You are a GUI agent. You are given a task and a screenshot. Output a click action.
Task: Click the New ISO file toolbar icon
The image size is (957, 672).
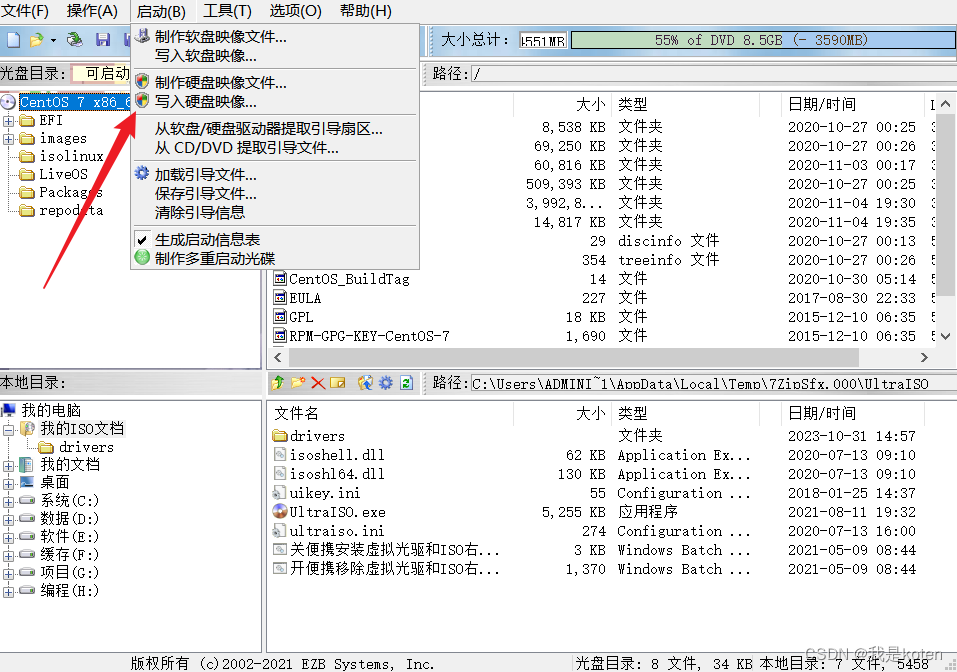pyautogui.click(x=13, y=40)
